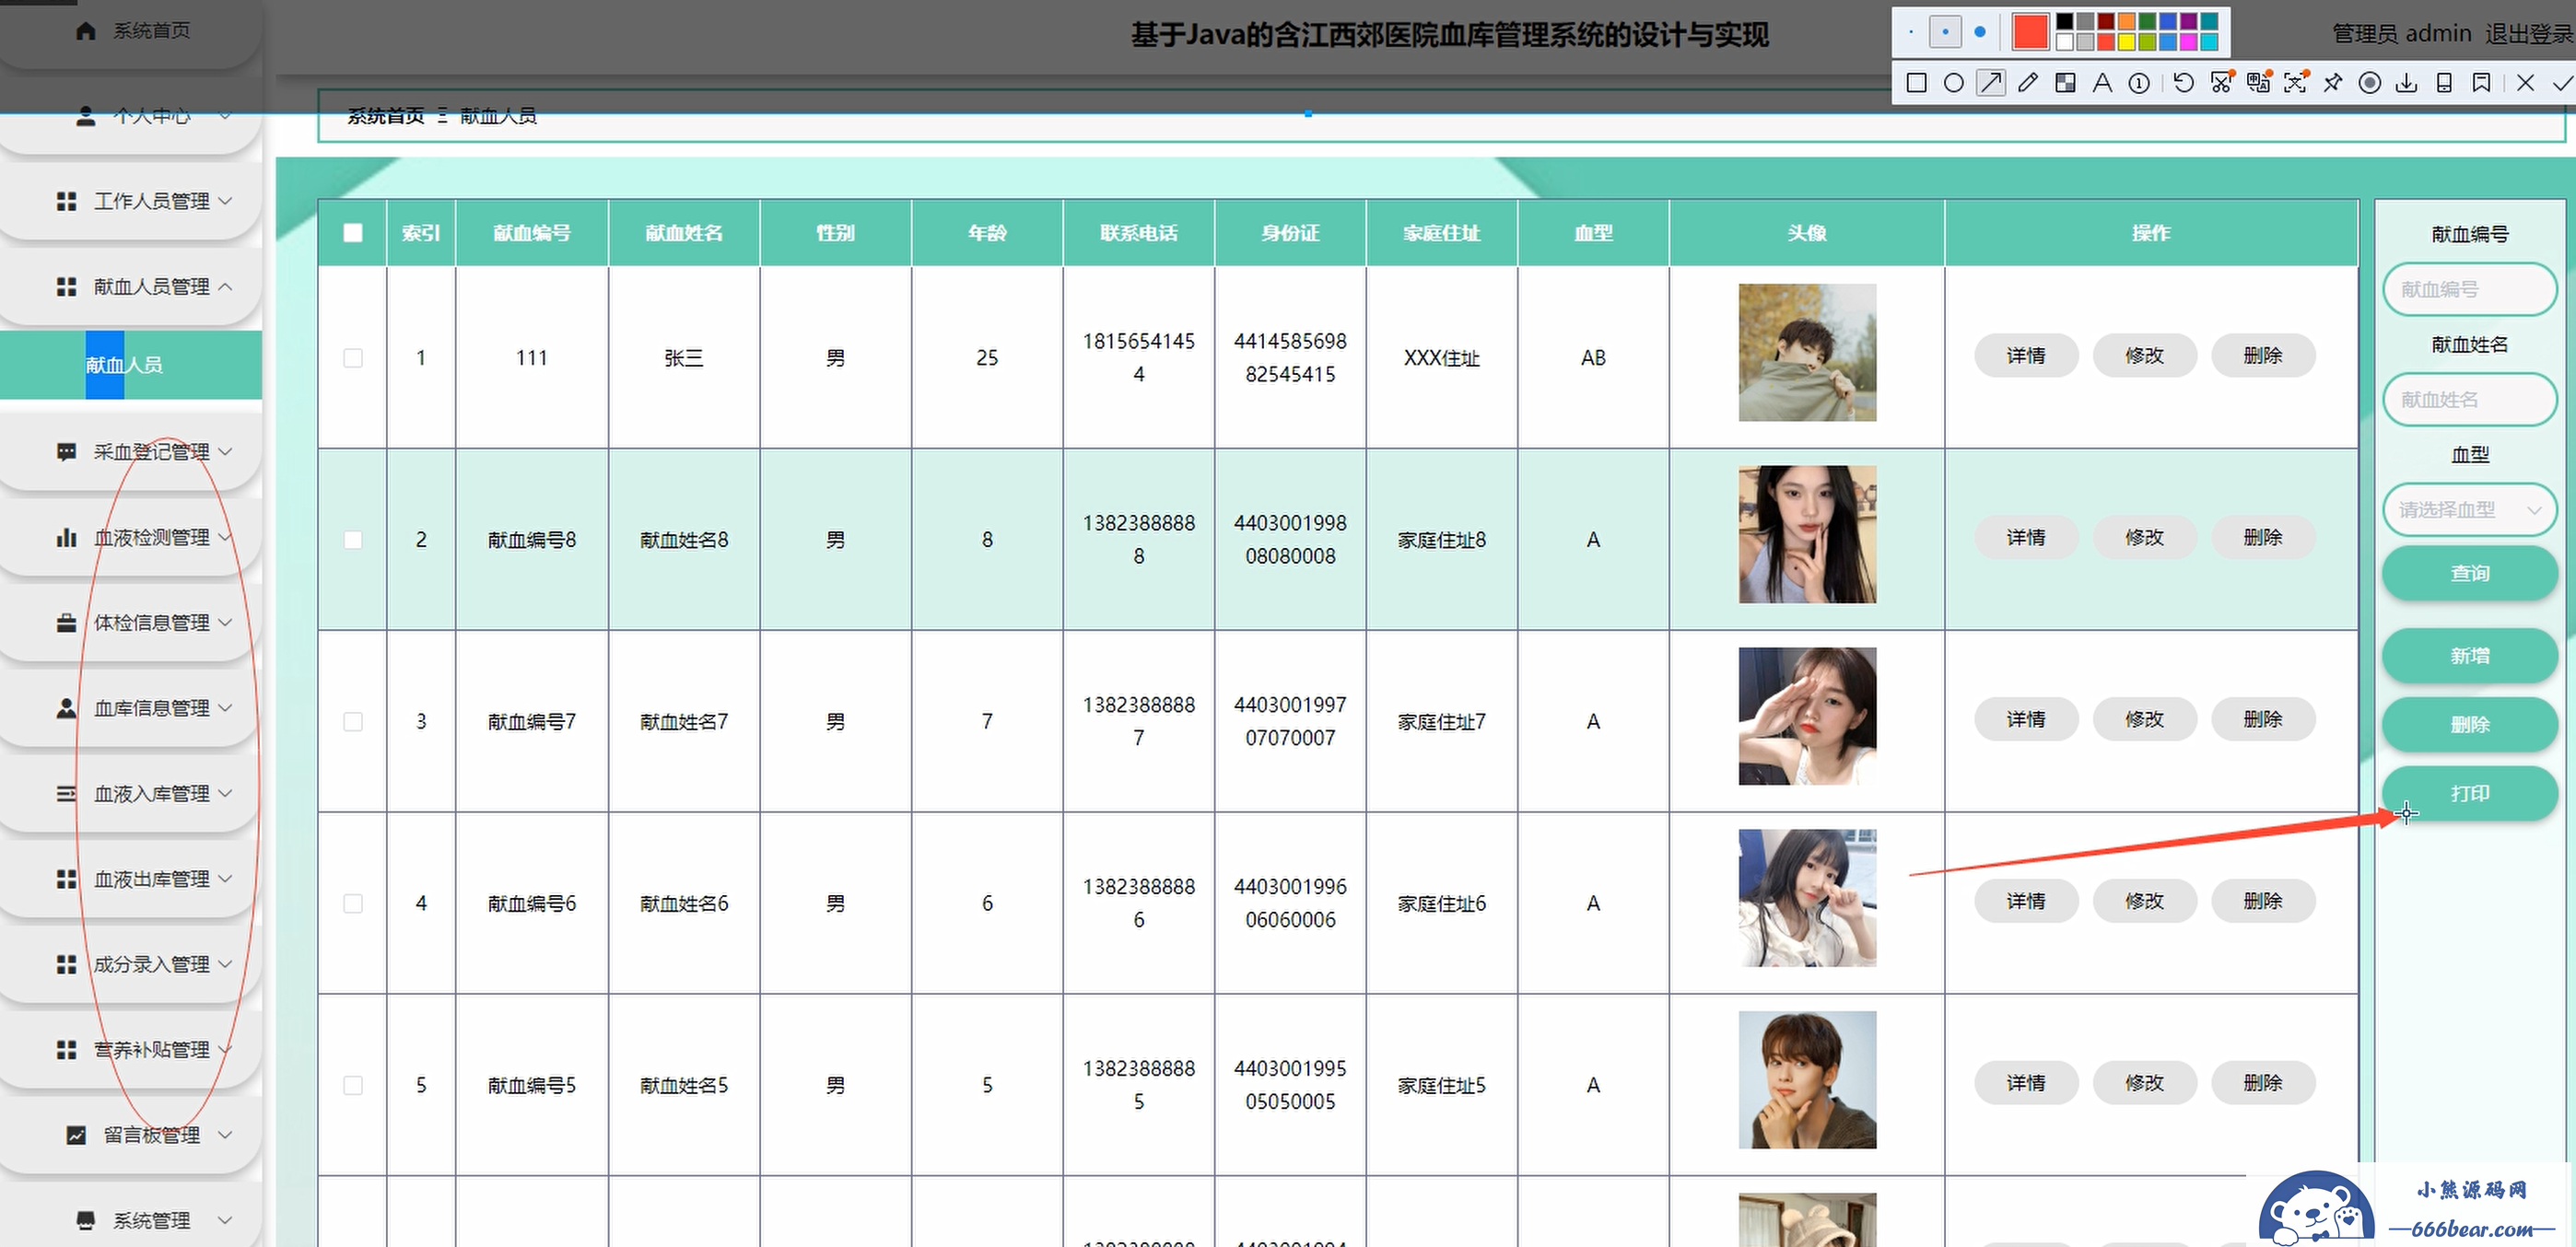
Task: Expand the 体检信息管理 menu chevron
Action: click(x=226, y=623)
